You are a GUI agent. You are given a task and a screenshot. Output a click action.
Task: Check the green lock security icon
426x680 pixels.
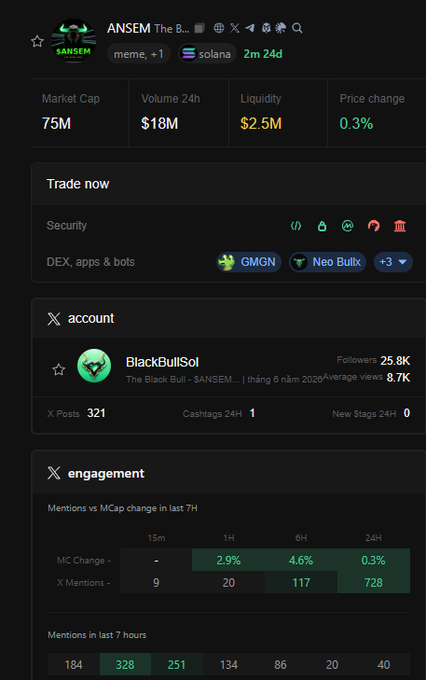coord(322,226)
